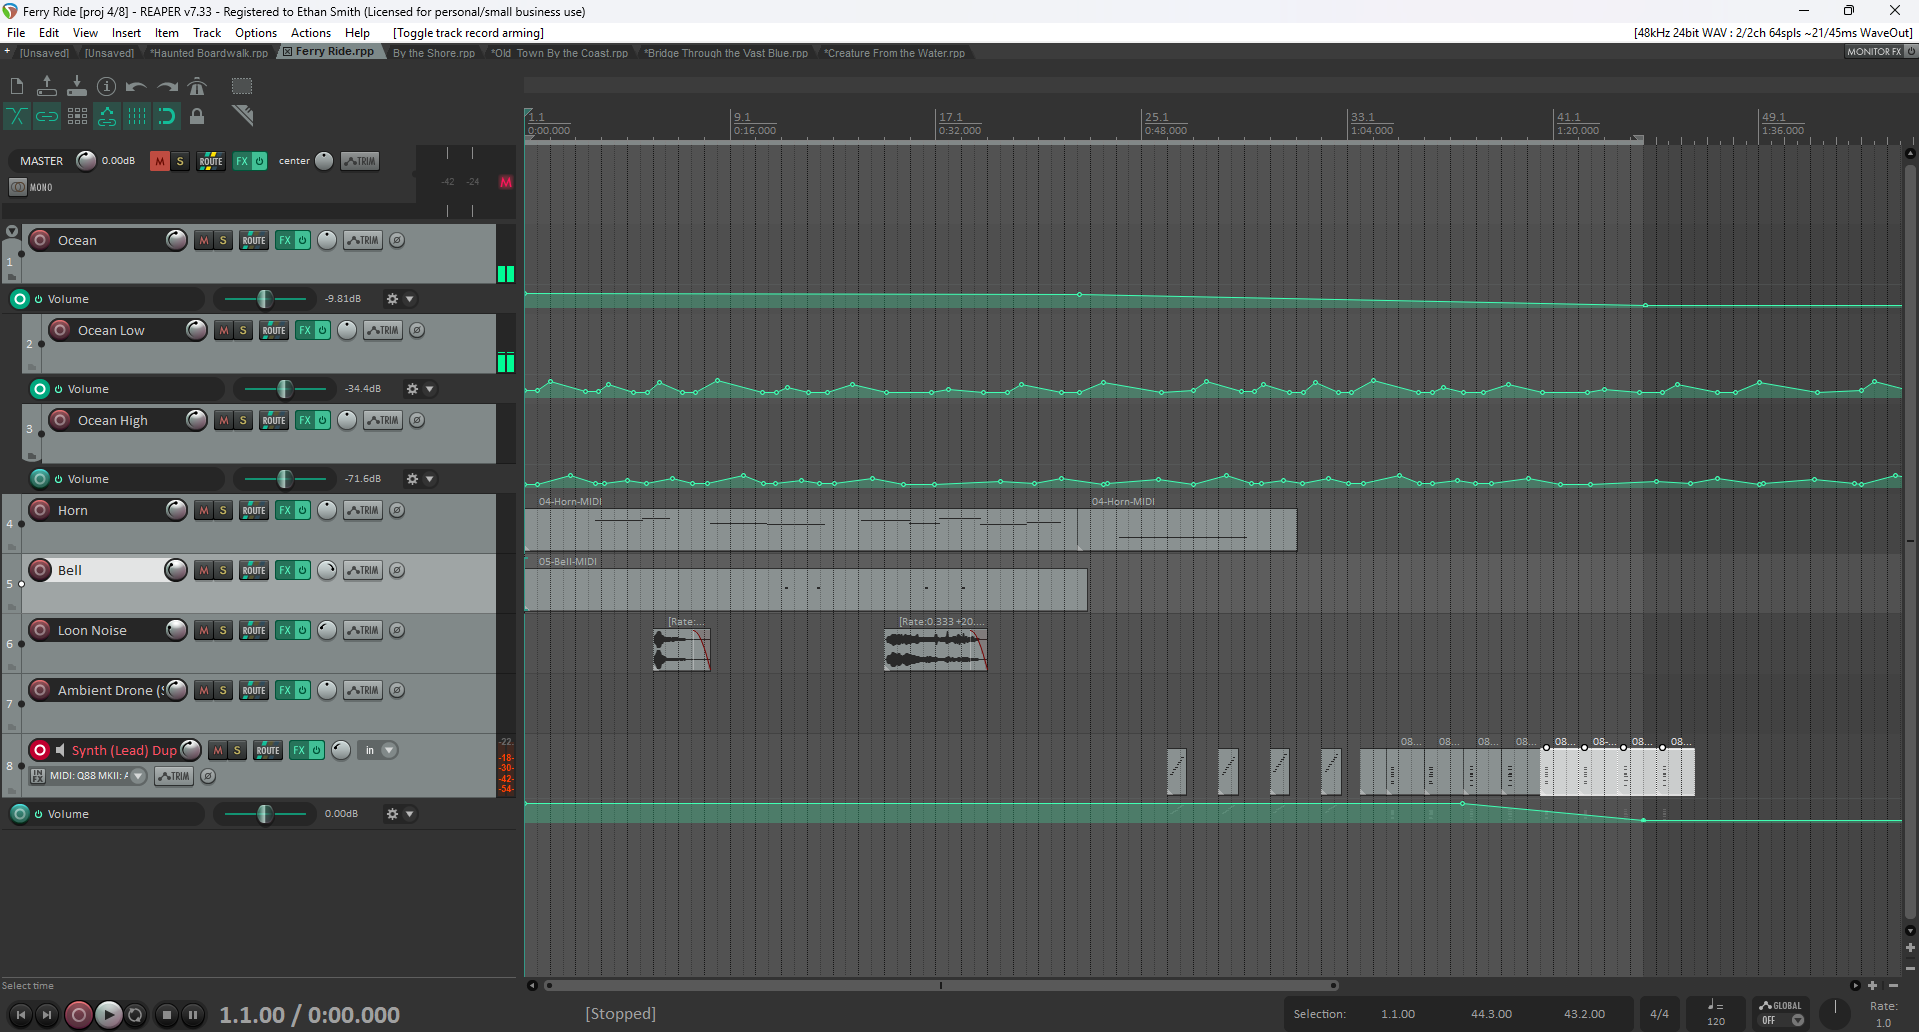Bypass FX on the Loon Noise track

302,631
